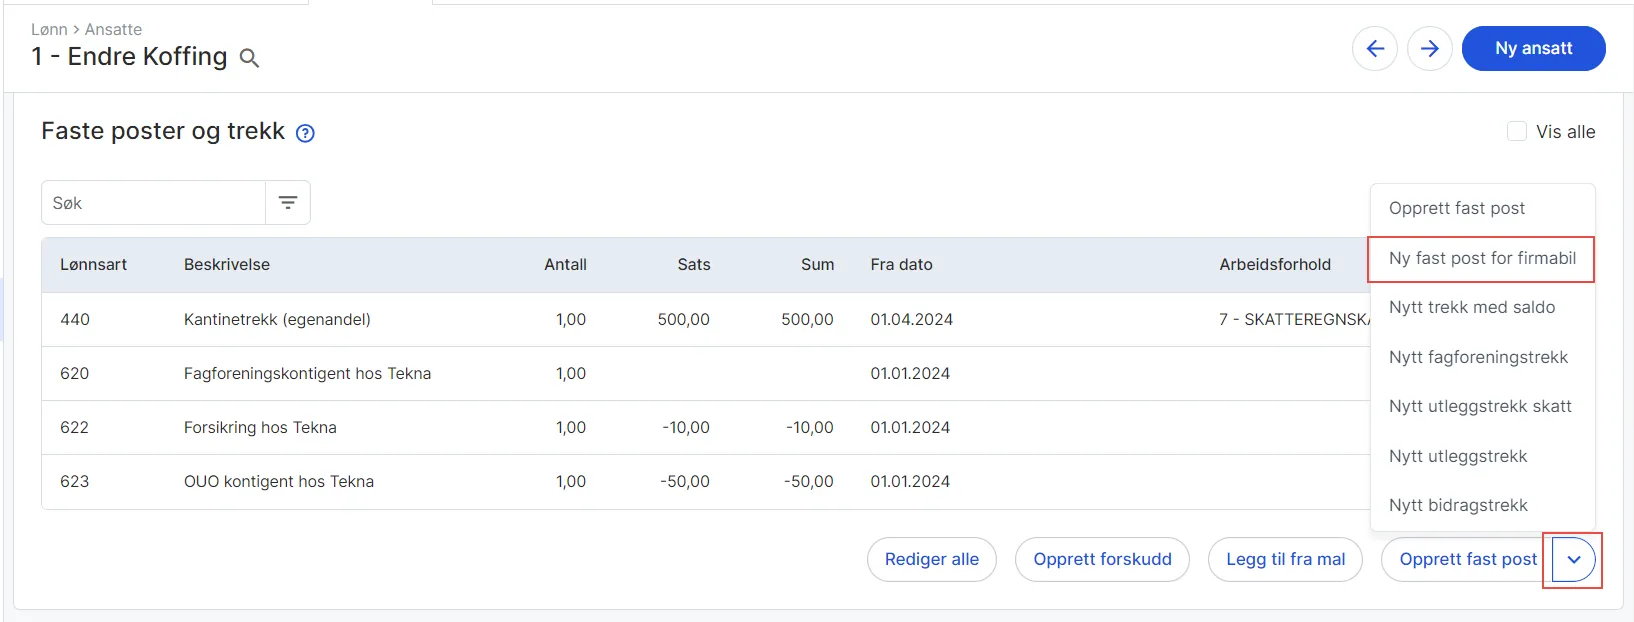Click the Ny ansatt button
The height and width of the screenshot is (622, 1634).
[1533, 49]
